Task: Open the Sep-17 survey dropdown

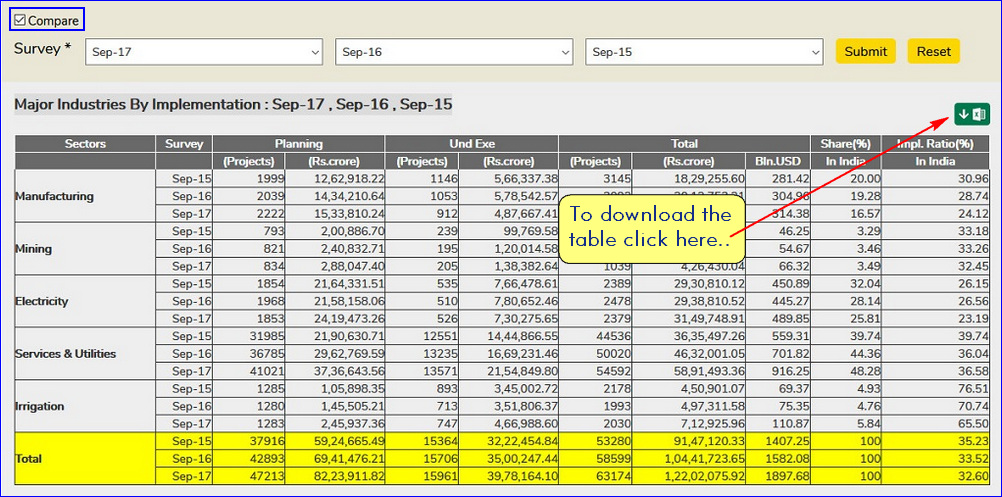Action: coord(204,52)
